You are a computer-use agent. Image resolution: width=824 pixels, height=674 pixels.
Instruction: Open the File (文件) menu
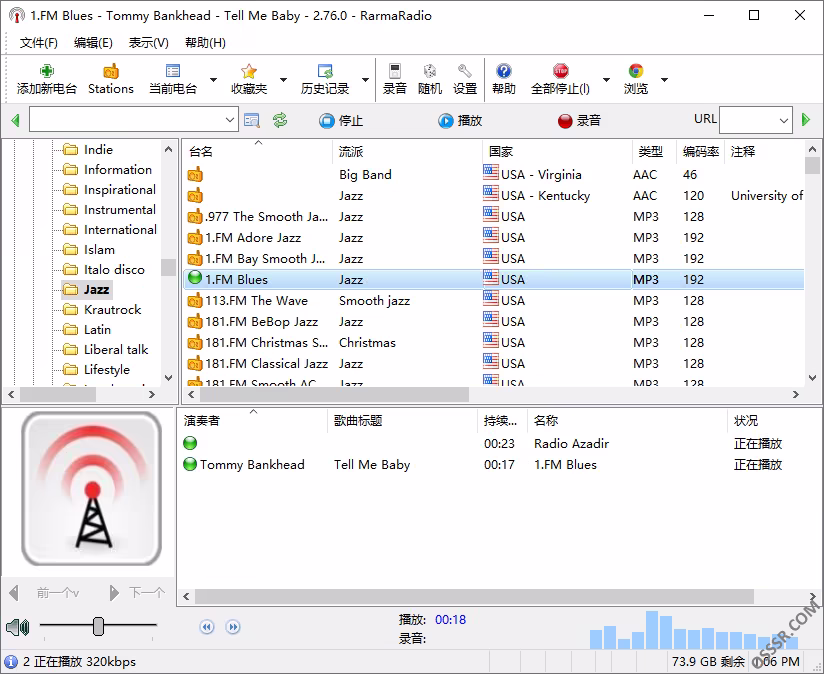pyautogui.click(x=38, y=43)
